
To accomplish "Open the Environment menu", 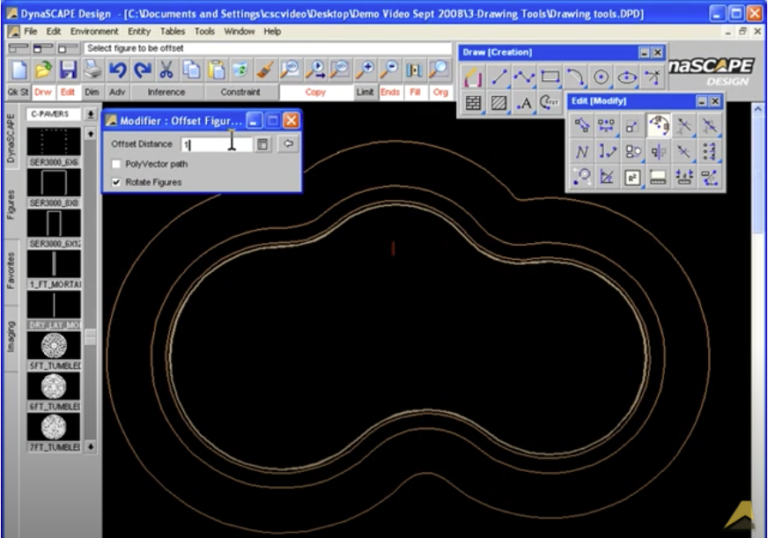I will click(x=94, y=31).
